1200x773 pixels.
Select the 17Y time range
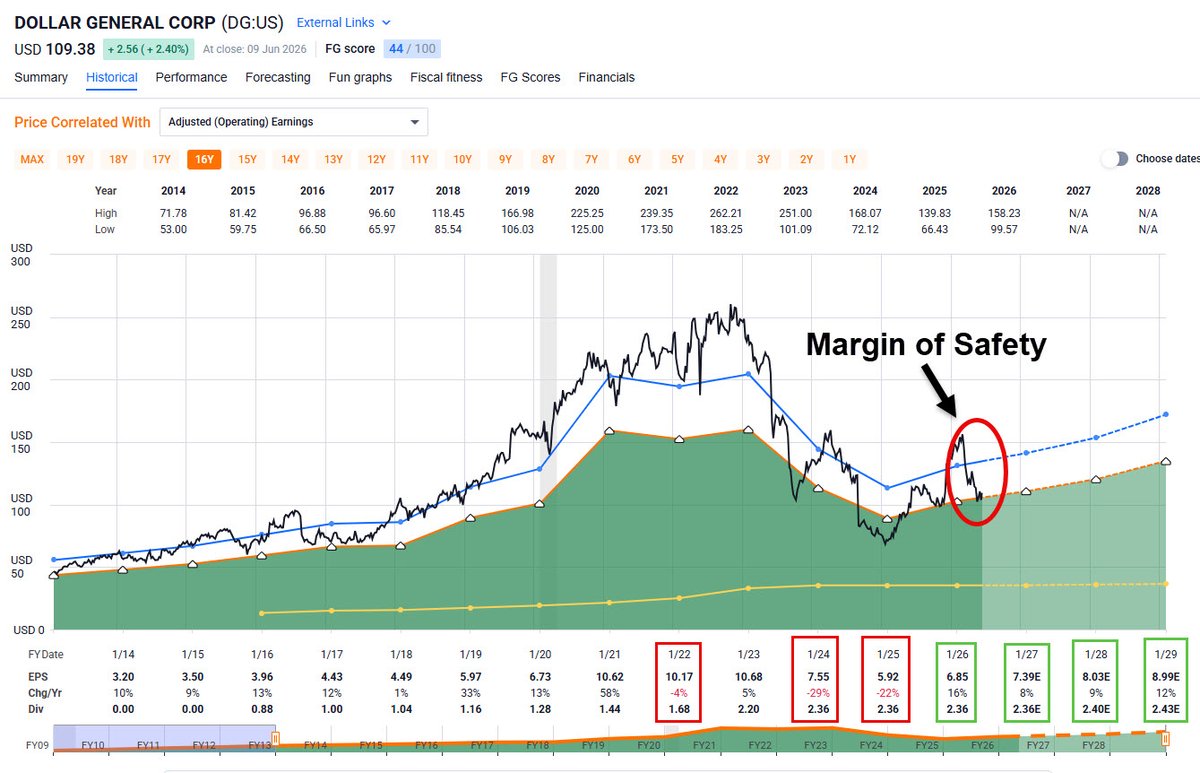tap(161, 159)
